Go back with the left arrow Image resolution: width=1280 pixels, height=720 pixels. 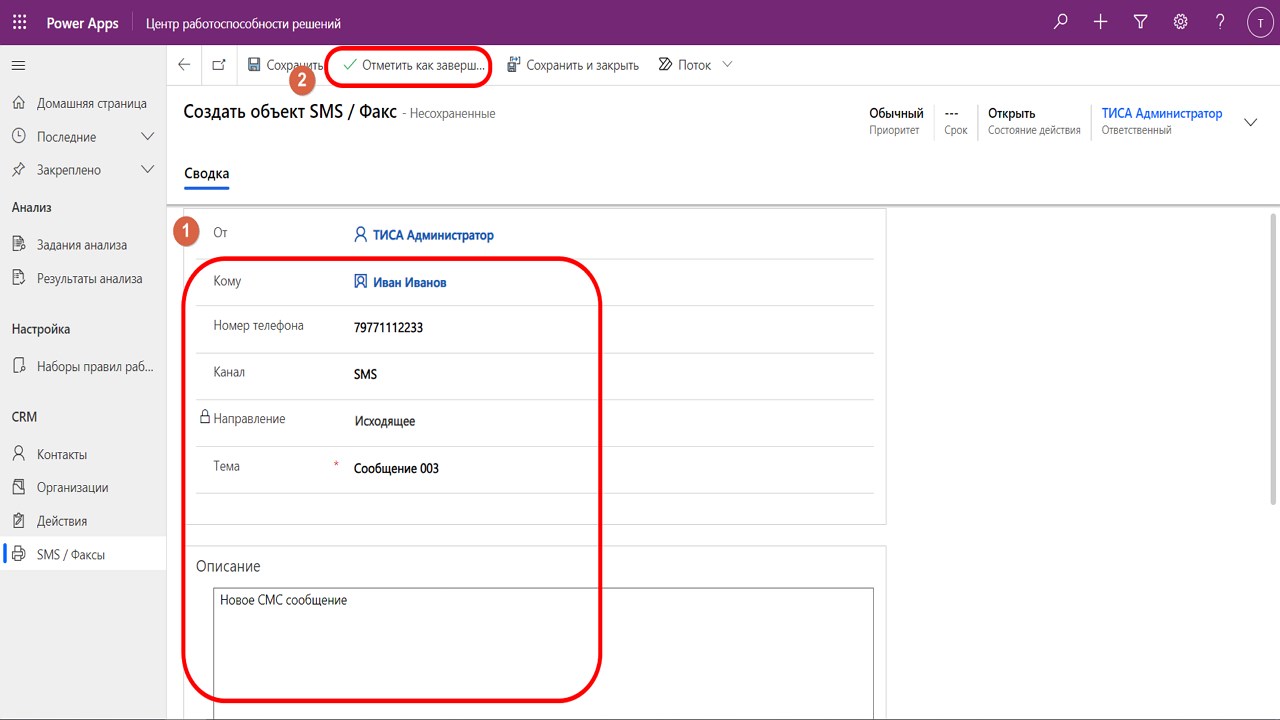[x=184, y=65]
